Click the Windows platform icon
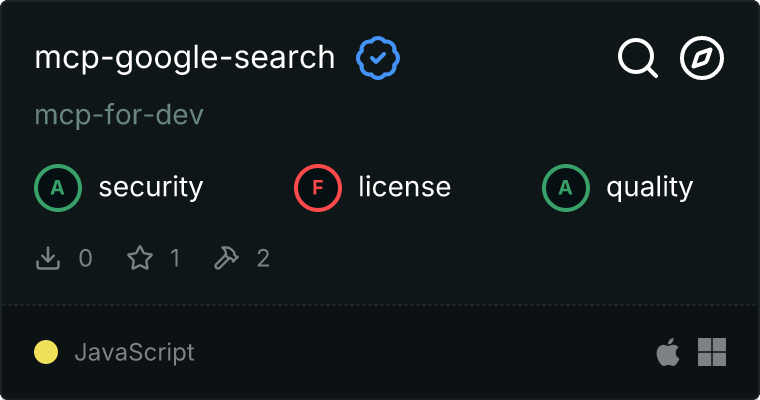The image size is (760, 400). [x=712, y=352]
